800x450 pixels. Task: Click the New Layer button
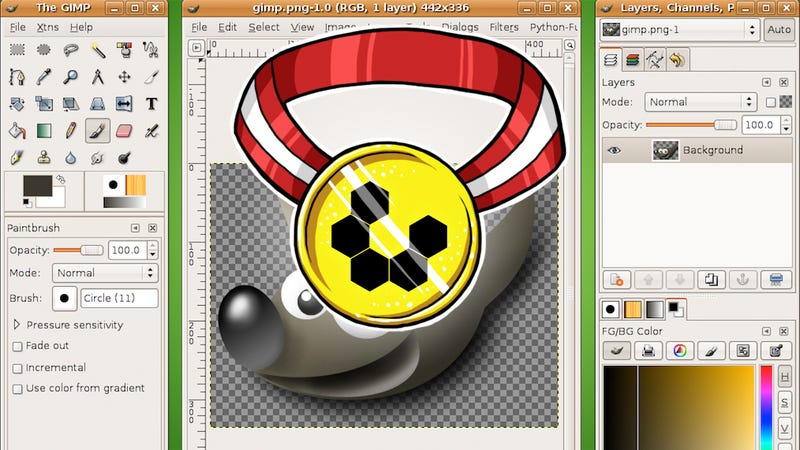616,280
